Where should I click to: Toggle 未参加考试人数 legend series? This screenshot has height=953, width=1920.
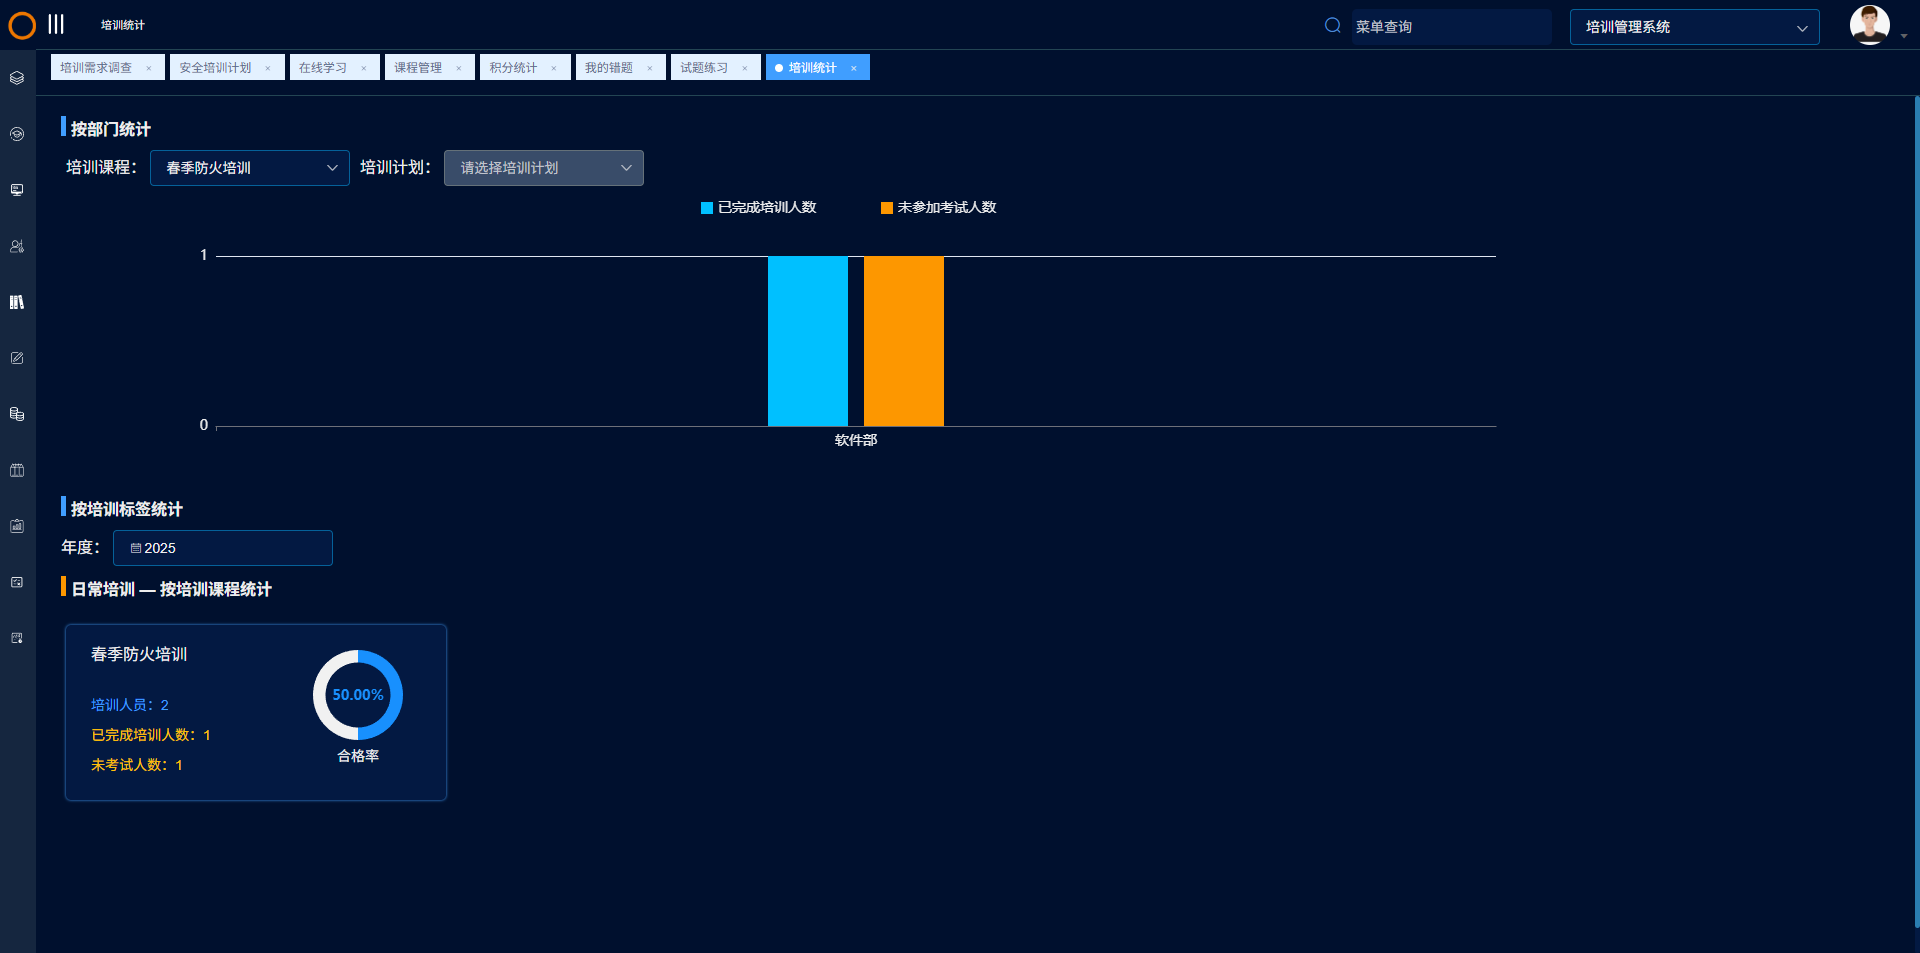click(x=938, y=208)
